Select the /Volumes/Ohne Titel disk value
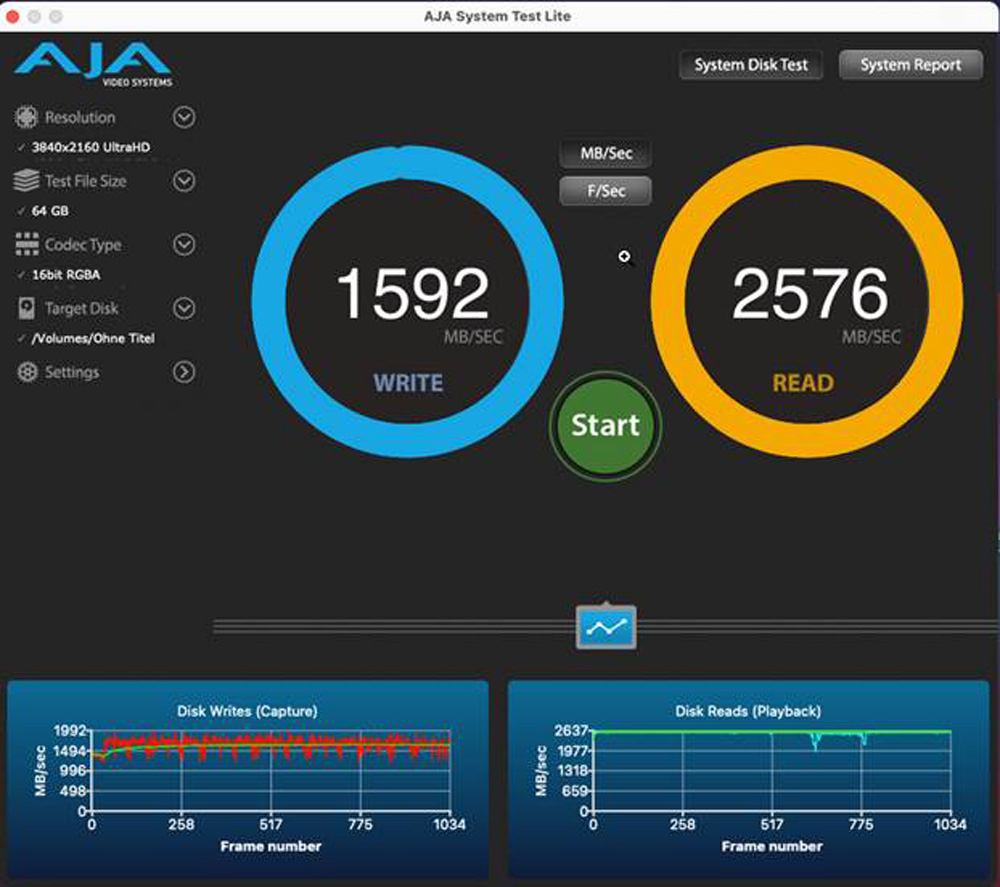Screen dimensions: 1000x887 tap(93, 339)
